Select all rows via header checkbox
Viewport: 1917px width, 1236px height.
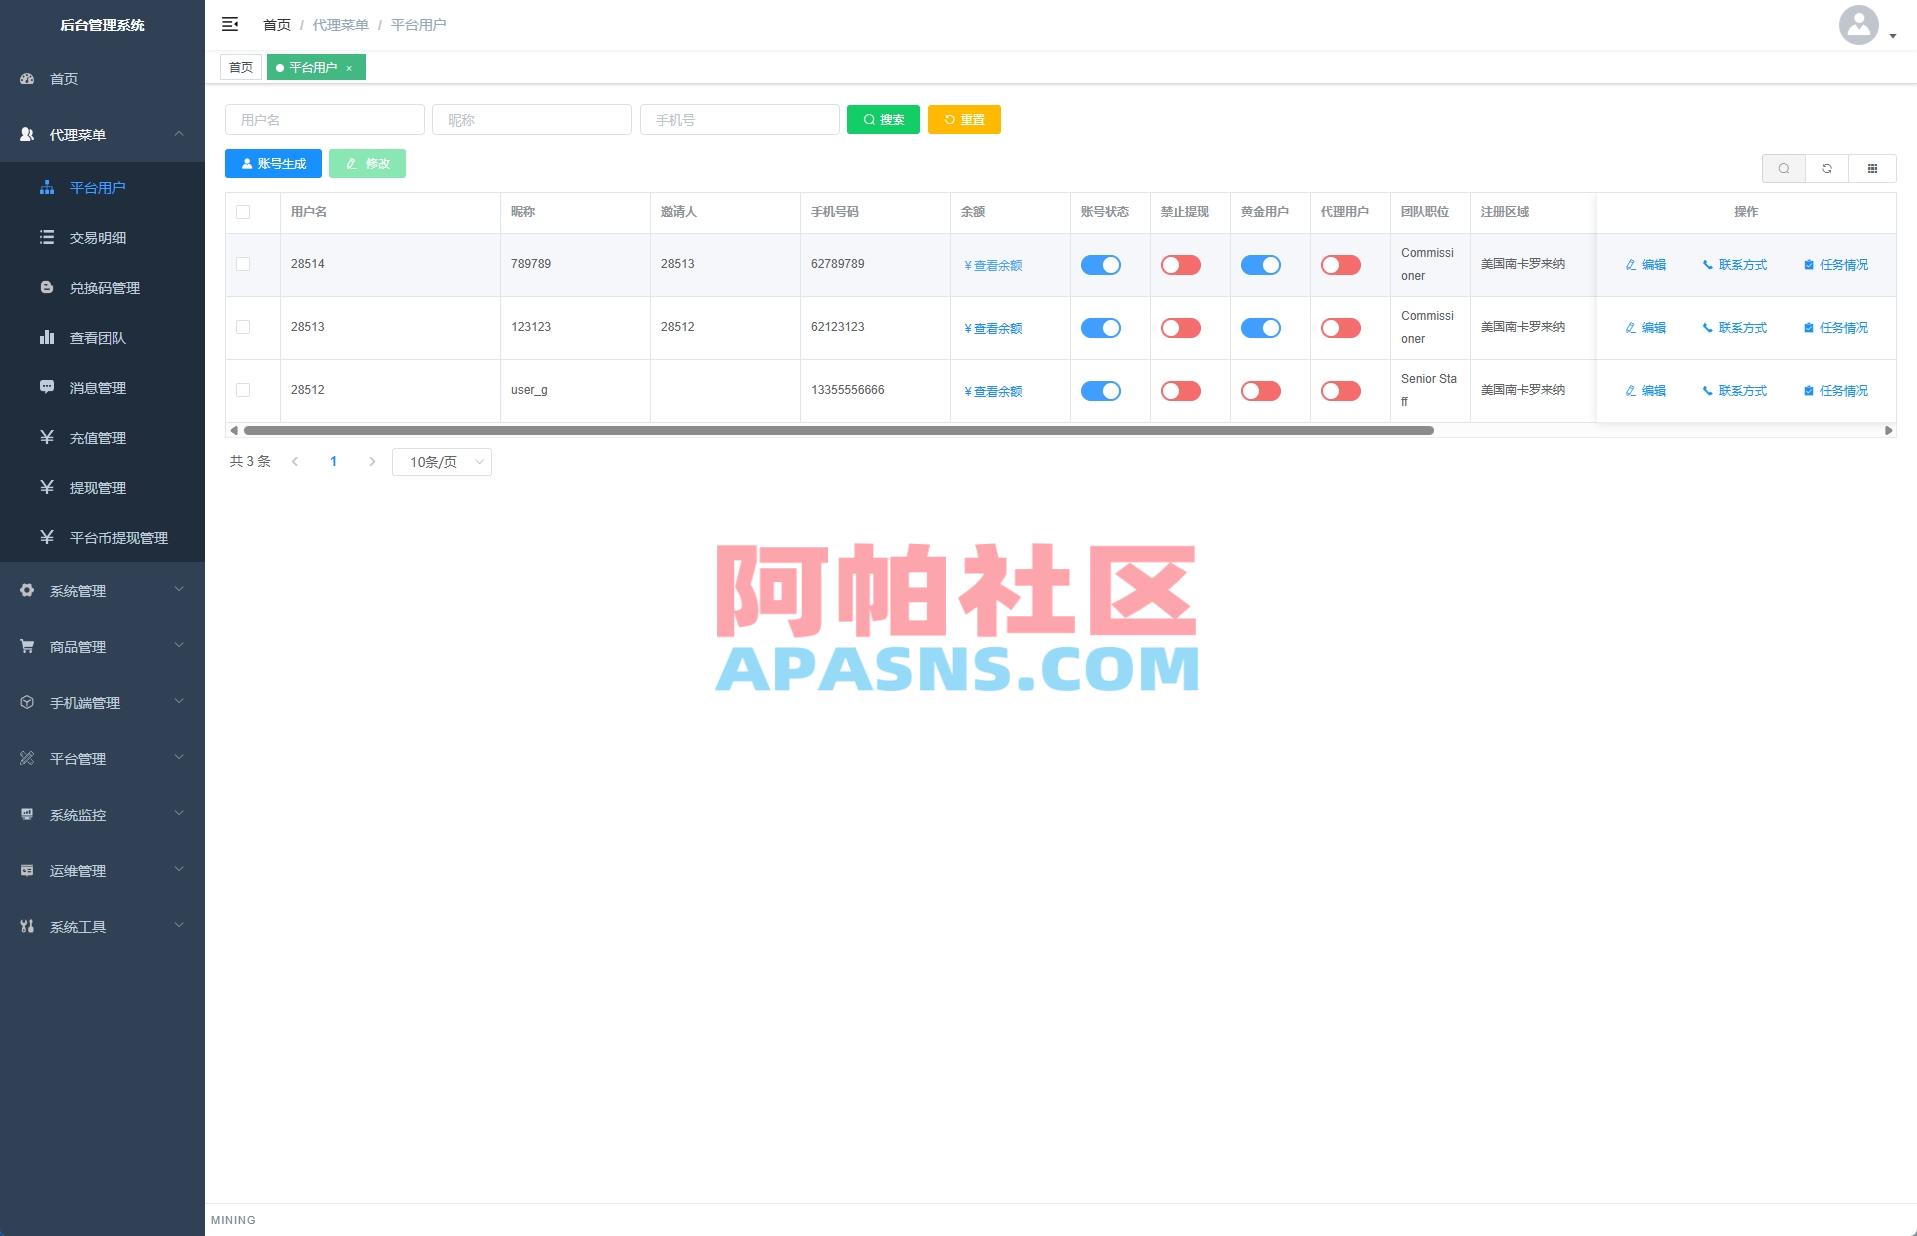[x=241, y=211]
